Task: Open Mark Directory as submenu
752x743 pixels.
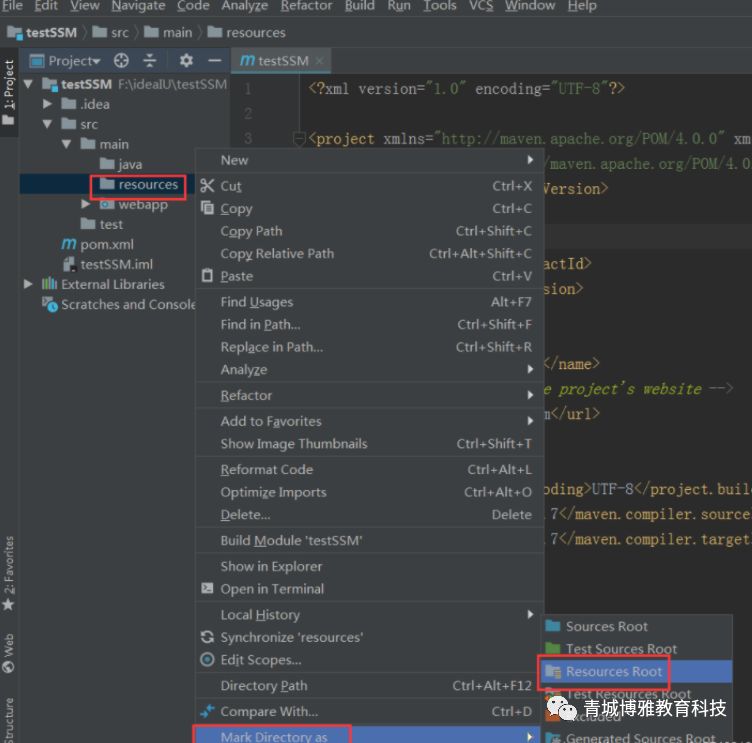Action: point(370,736)
